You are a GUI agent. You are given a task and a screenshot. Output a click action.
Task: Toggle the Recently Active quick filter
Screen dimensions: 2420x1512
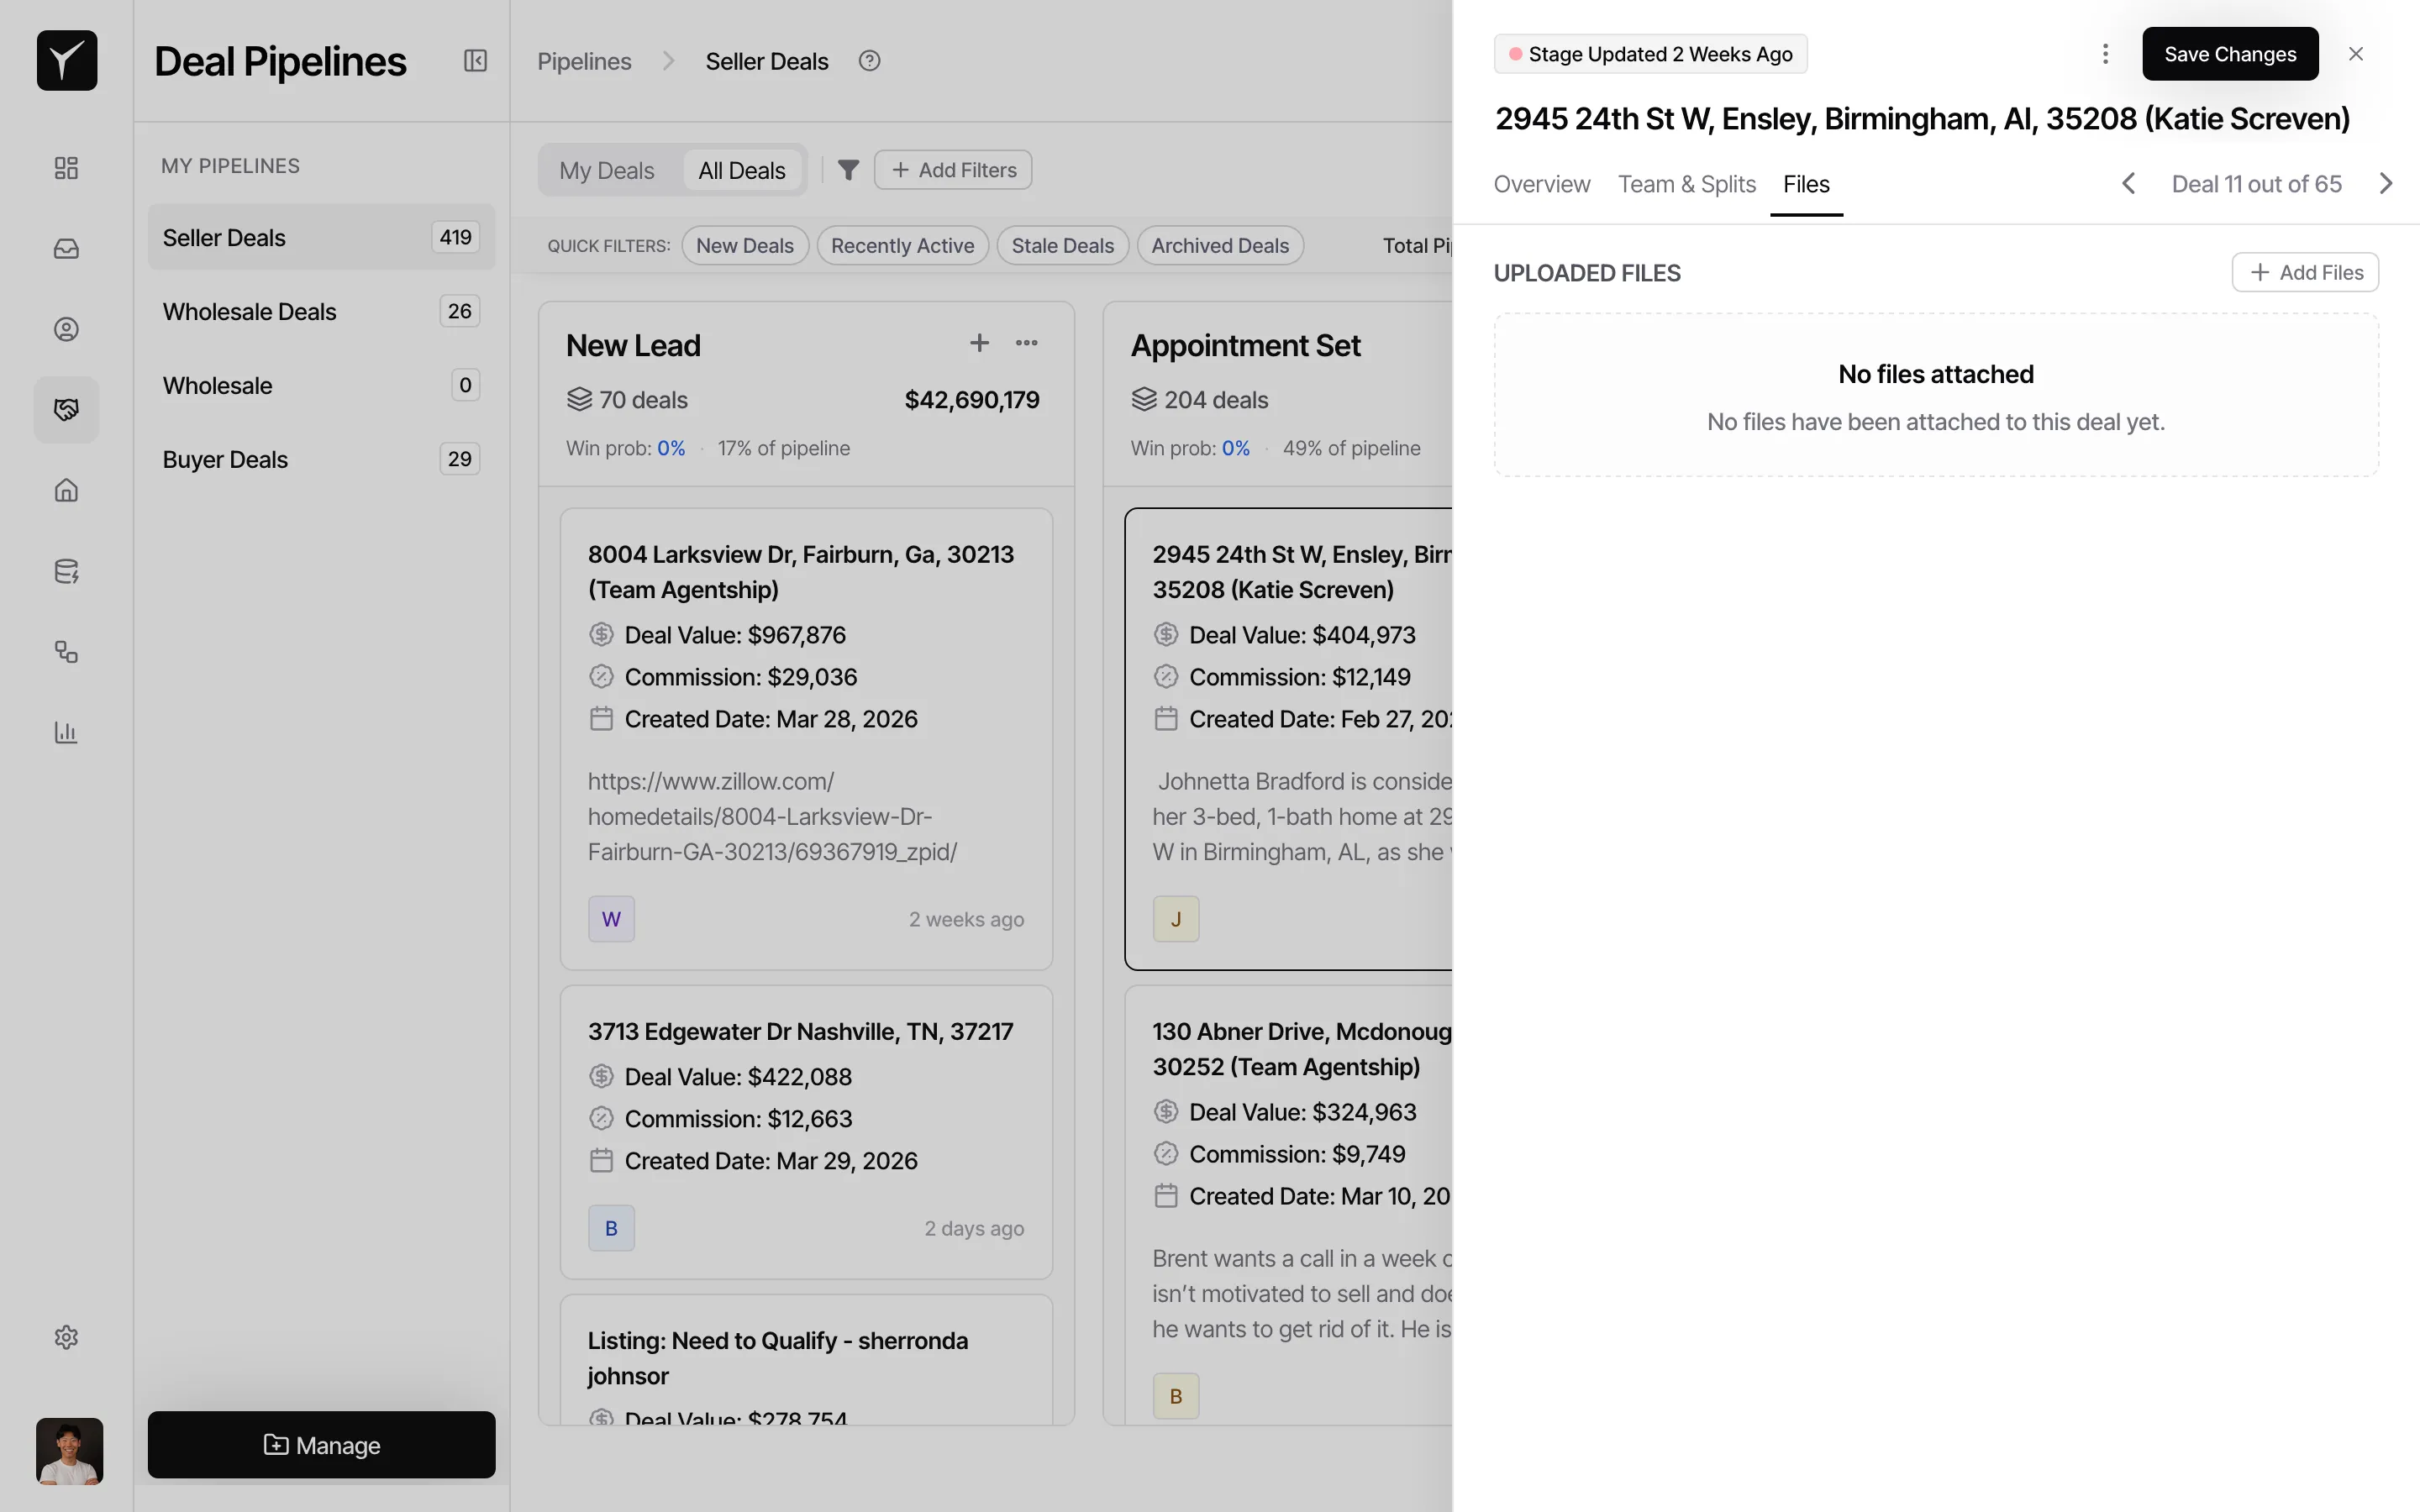click(x=902, y=245)
